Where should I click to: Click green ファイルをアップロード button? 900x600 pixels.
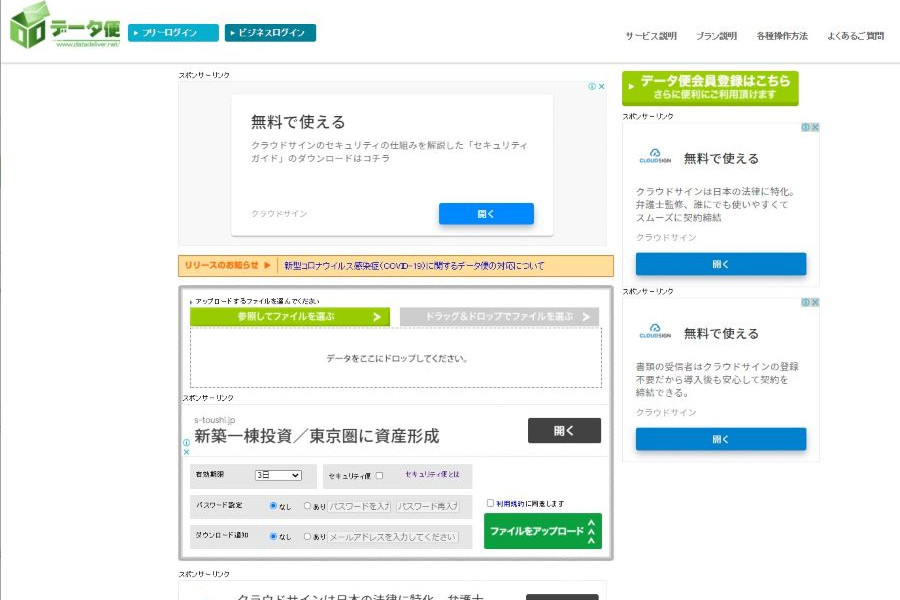pos(543,531)
